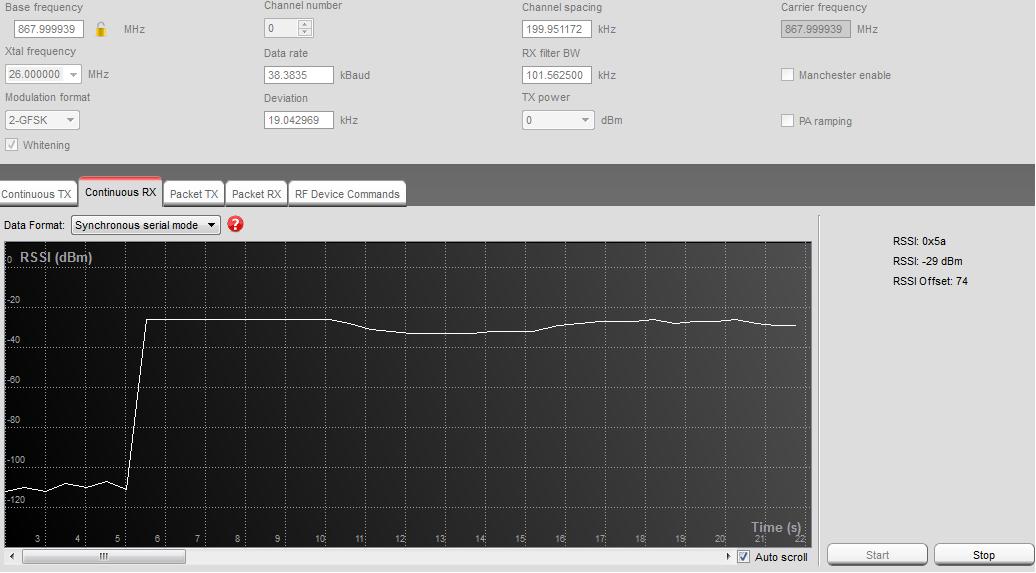The width and height of the screenshot is (1036, 573).
Task: Click the RX filter BW input field
Action: (556, 75)
